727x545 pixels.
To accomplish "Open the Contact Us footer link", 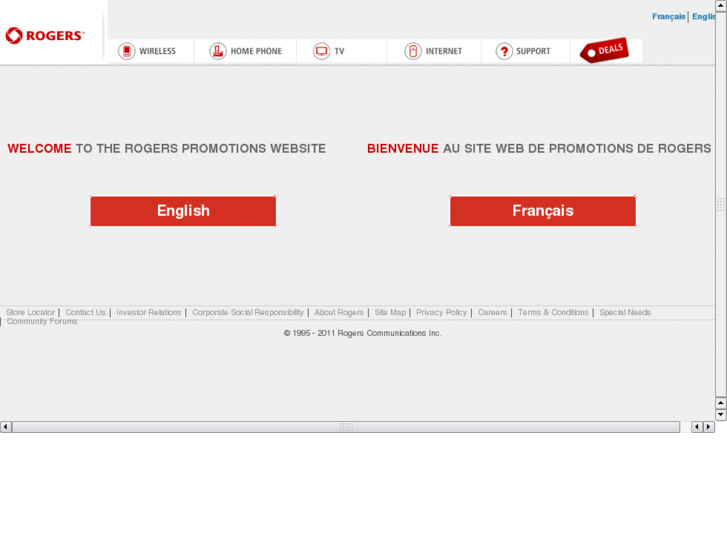I will [85, 312].
